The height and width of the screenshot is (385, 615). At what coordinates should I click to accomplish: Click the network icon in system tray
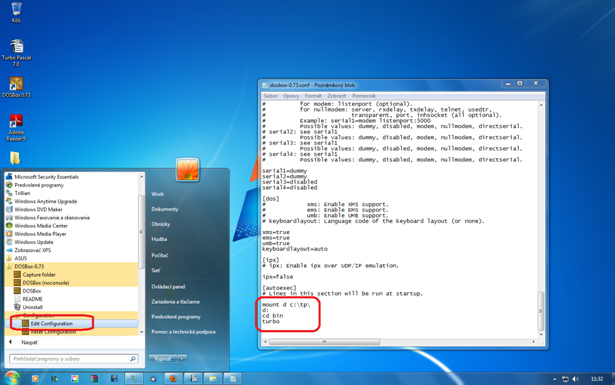(565, 379)
